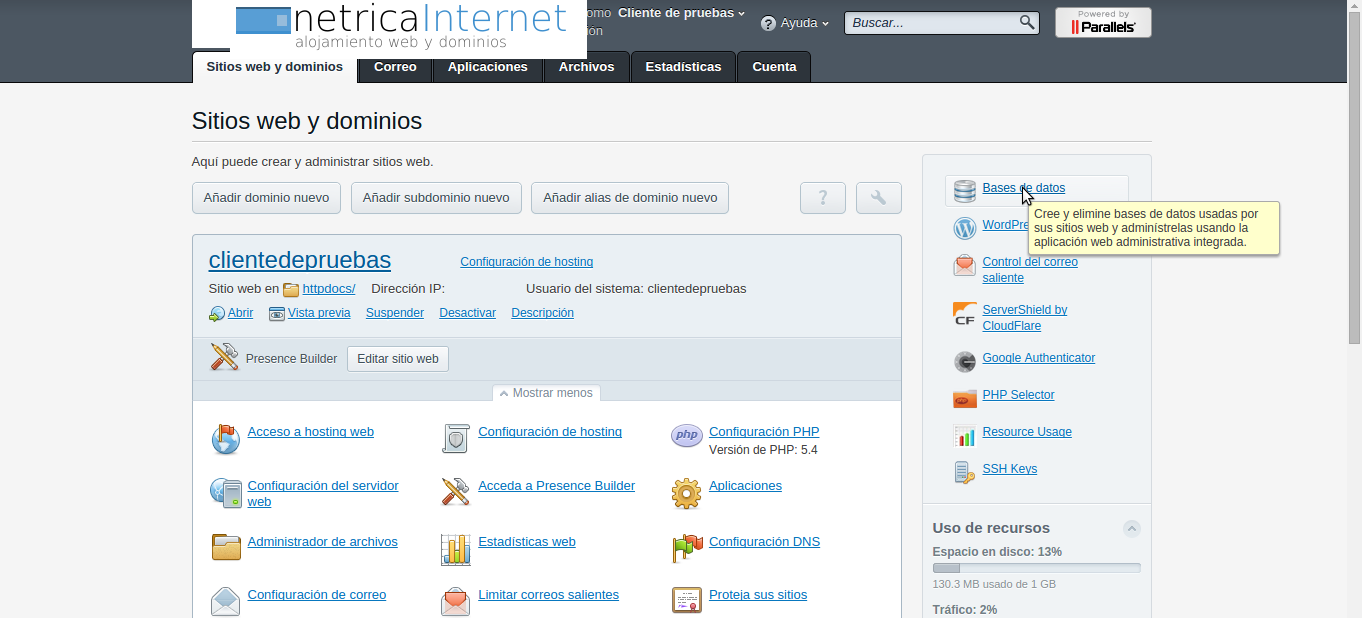Screen dimensions: 1362x618
Task: Click the Aplicaciones gear icon
Action: pos(686,492)
